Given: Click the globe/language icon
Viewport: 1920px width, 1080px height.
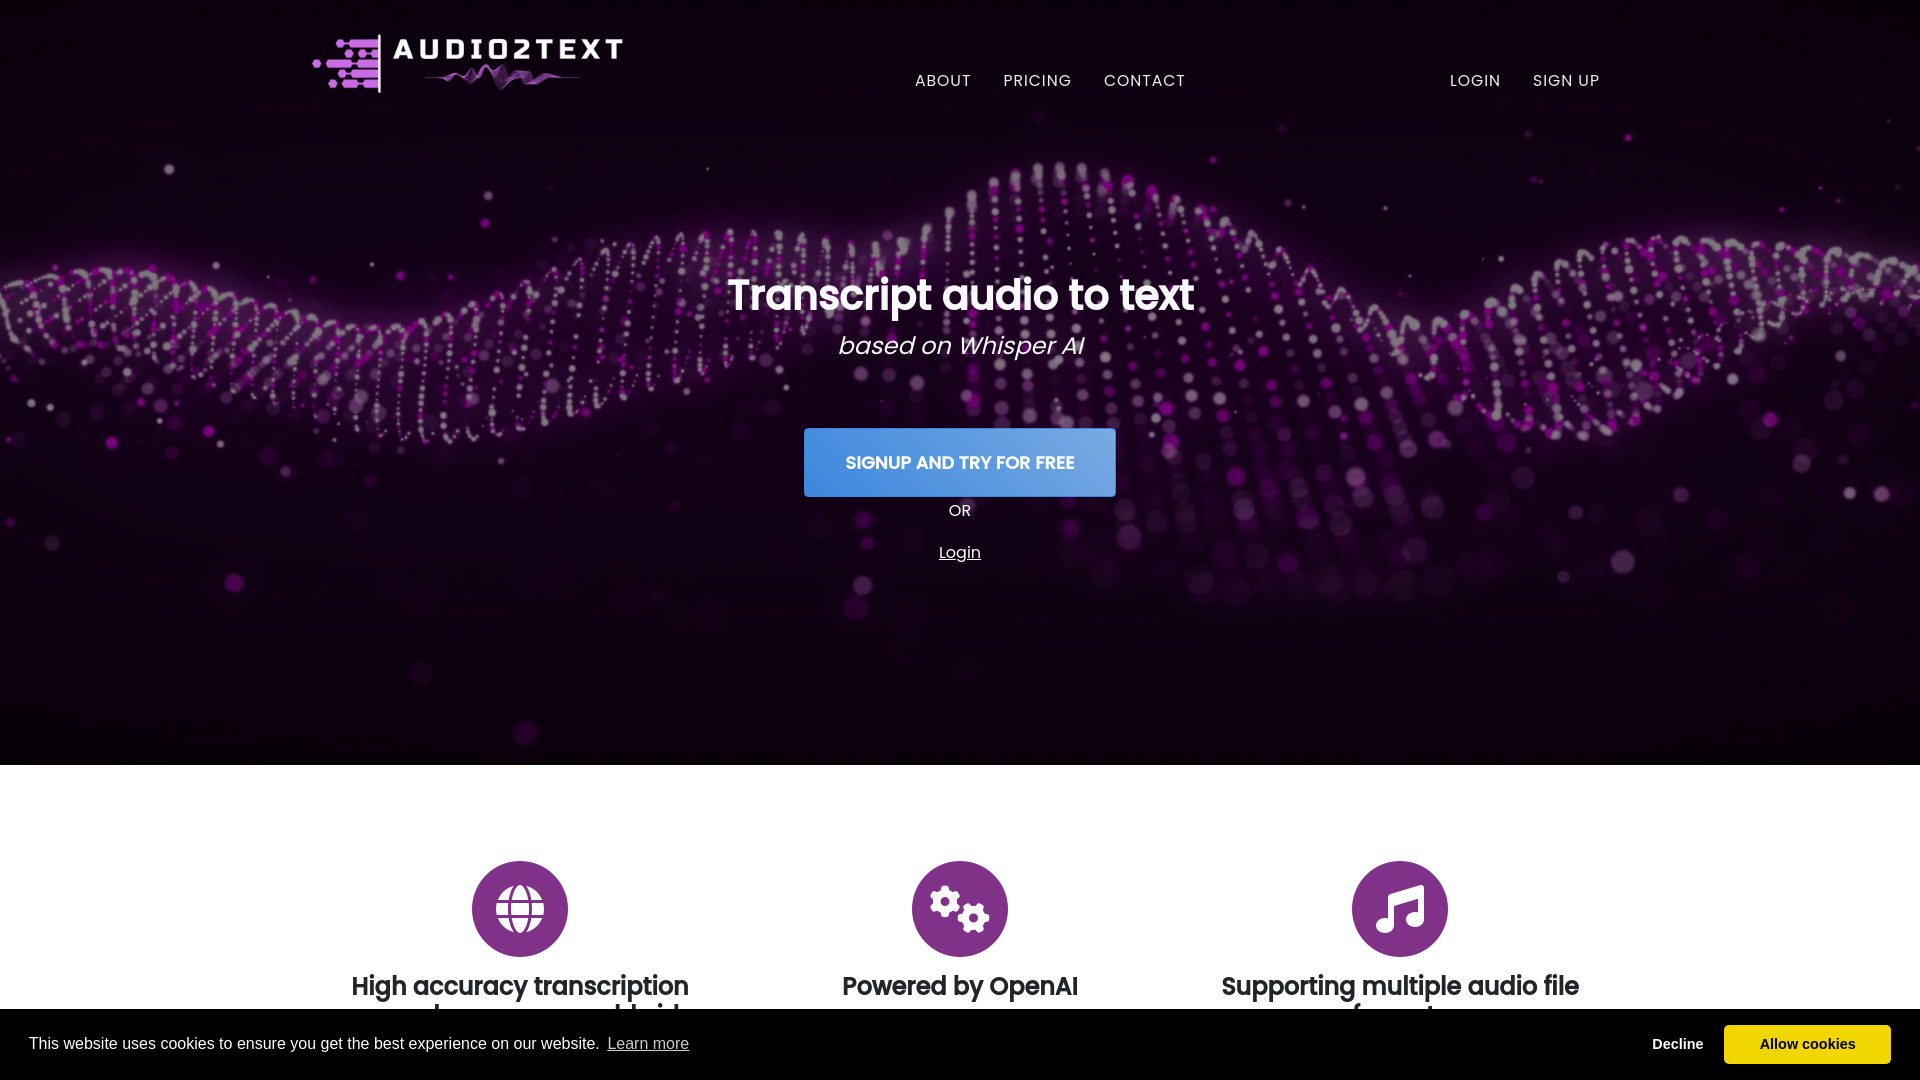Looking at the screenshot, I should point(518,907).
